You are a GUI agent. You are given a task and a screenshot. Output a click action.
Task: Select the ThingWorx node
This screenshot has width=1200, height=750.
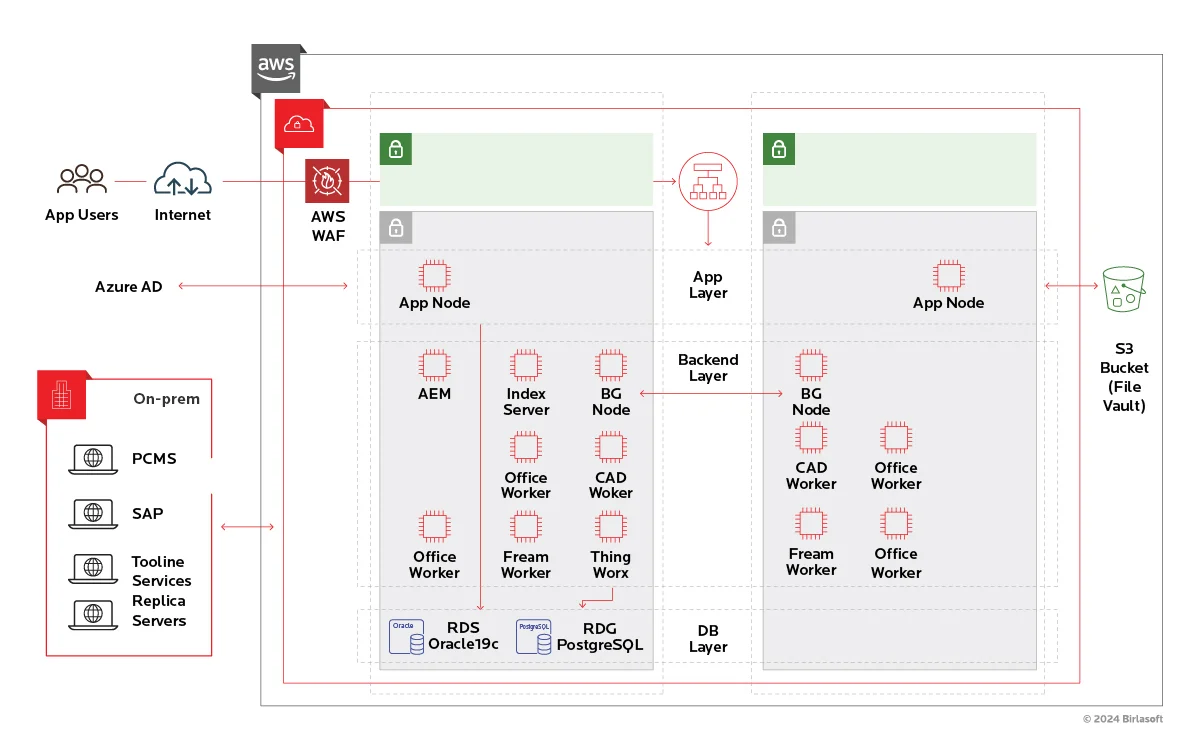[610, 529]
